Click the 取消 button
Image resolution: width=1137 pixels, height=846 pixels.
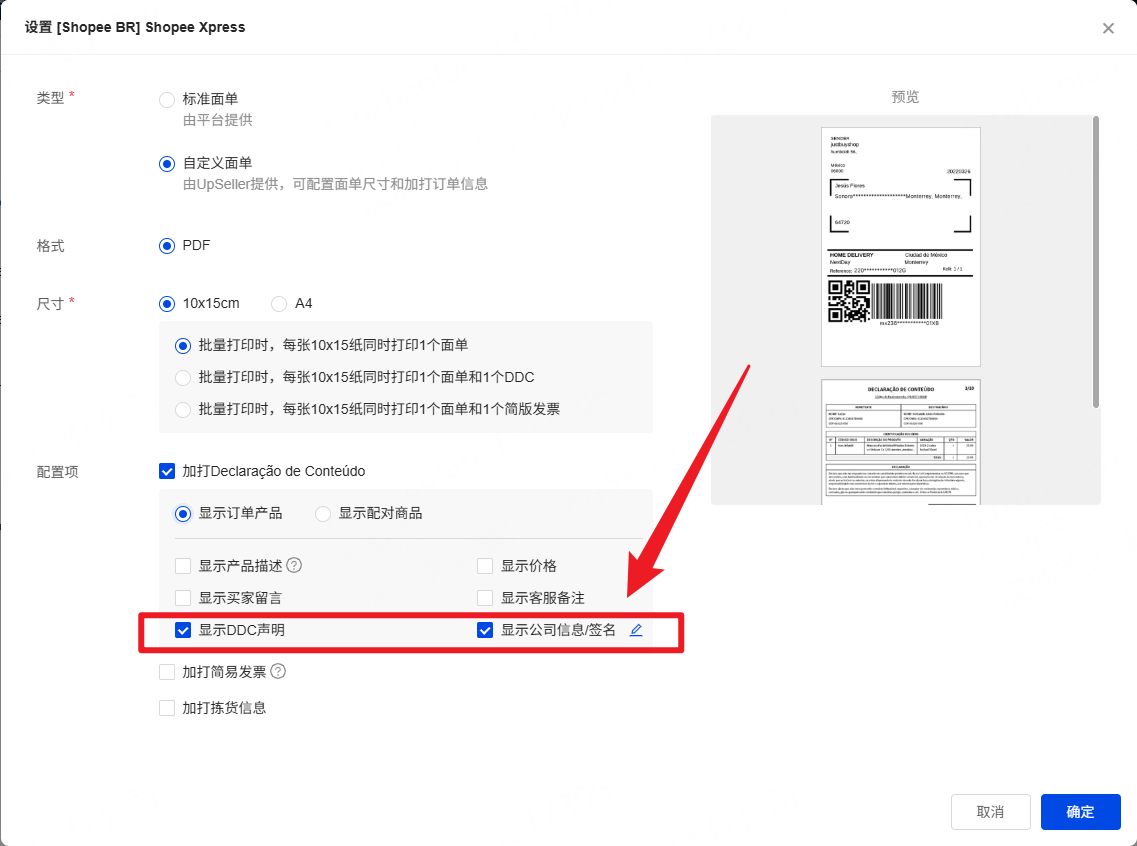[x=990, y=812]
